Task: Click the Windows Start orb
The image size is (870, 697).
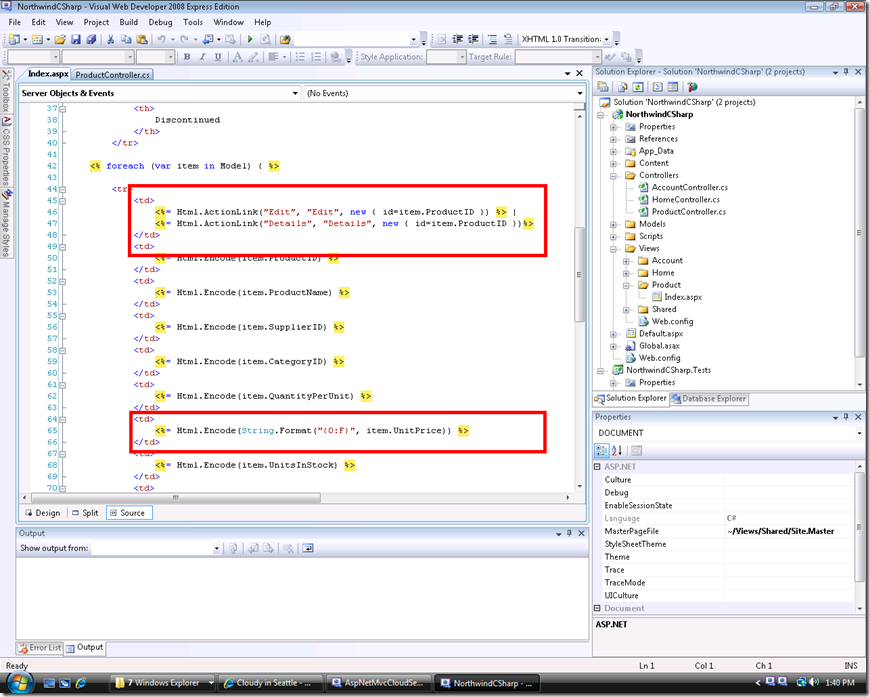Action: (x=19, y=683)
